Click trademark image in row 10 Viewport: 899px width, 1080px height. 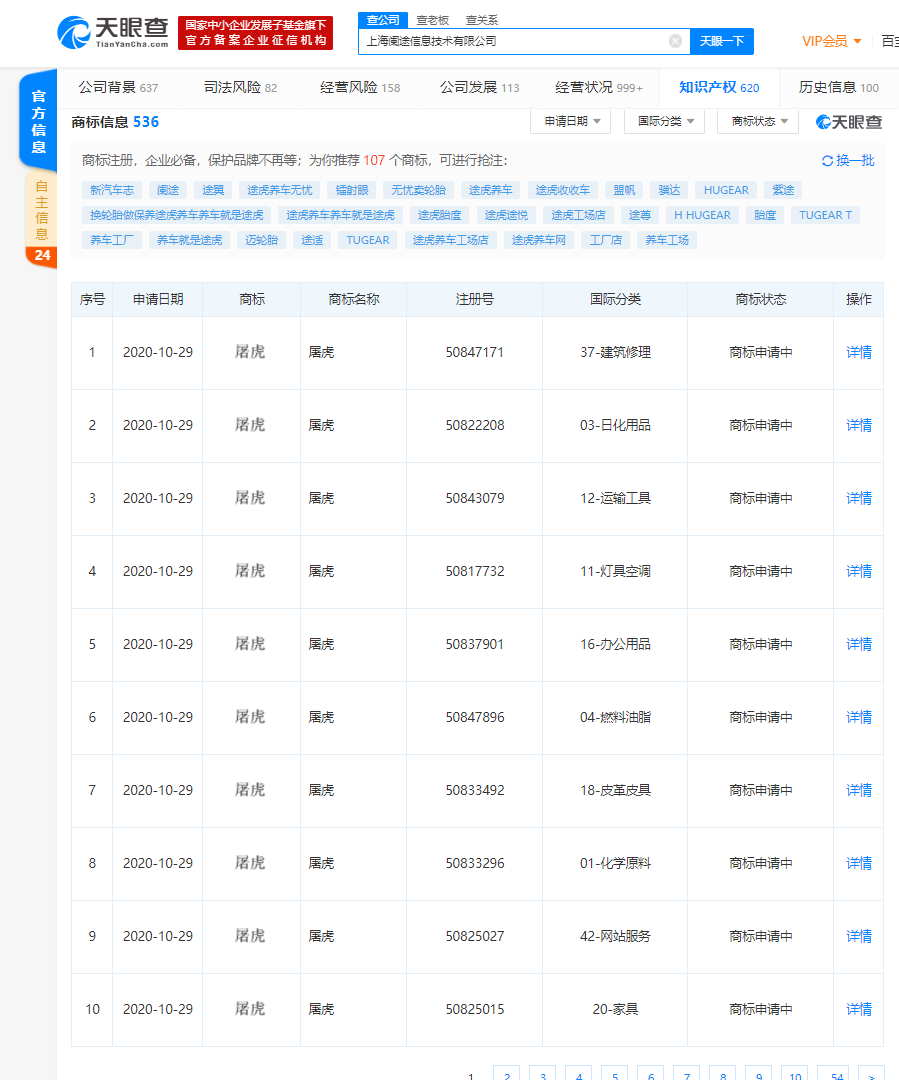(250, 1009)
